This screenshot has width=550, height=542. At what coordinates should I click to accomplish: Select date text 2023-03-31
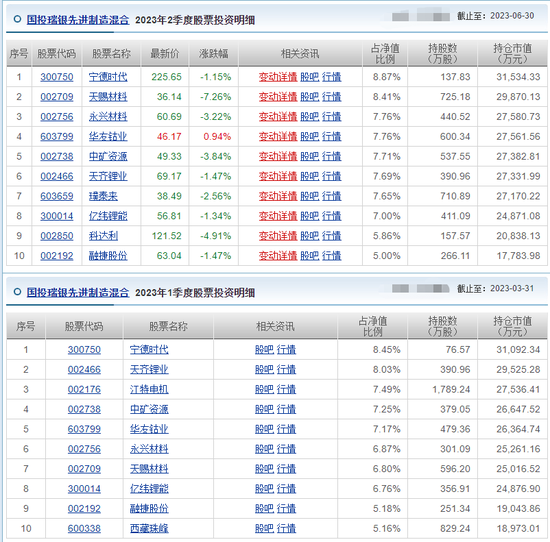point(512,288)
